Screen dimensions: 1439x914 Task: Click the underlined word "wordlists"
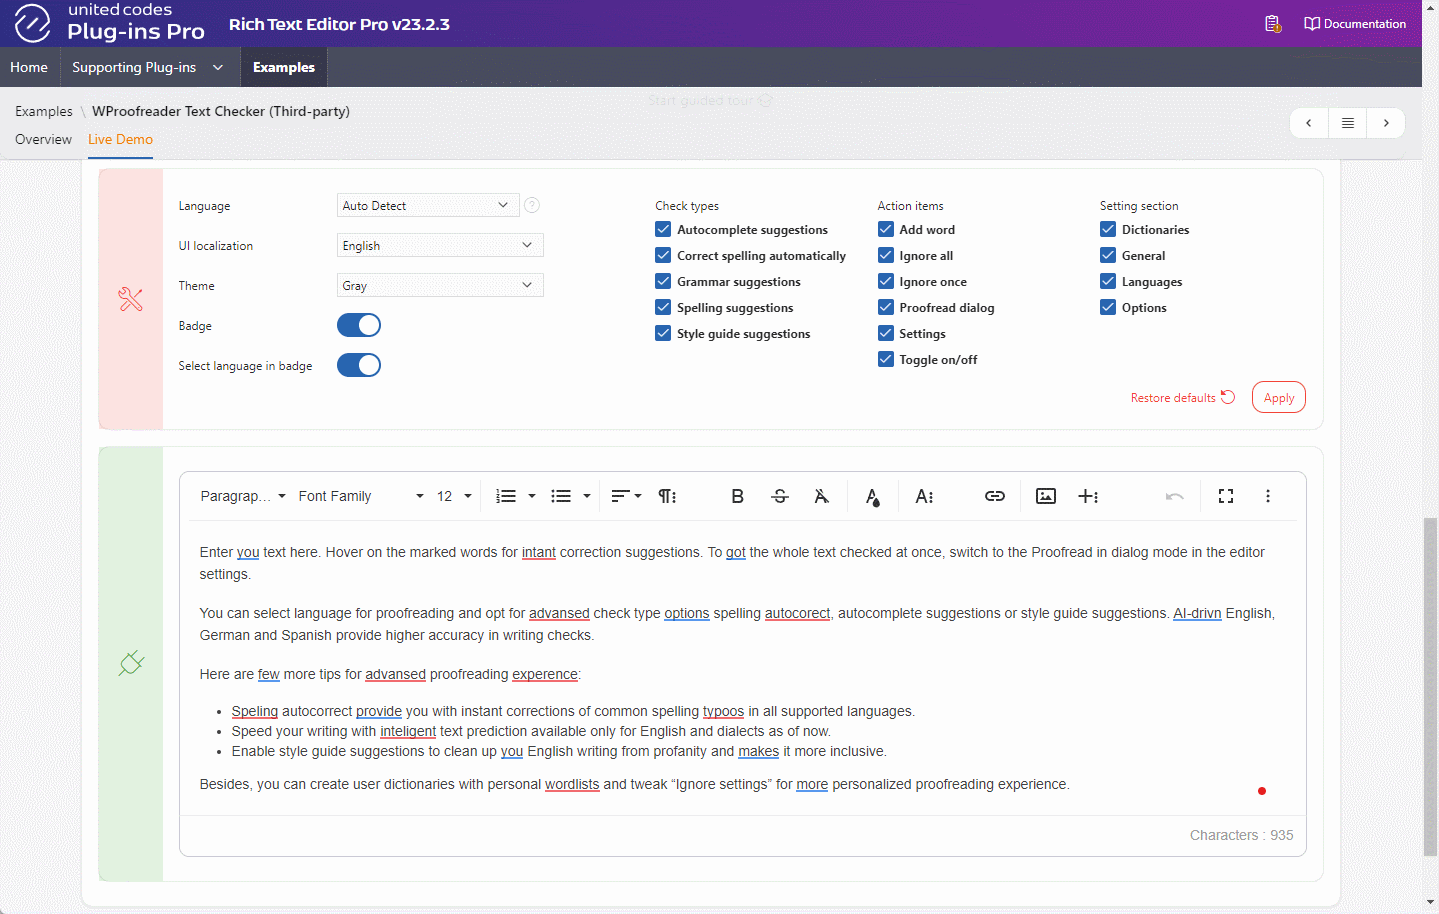tap(572, 784)
